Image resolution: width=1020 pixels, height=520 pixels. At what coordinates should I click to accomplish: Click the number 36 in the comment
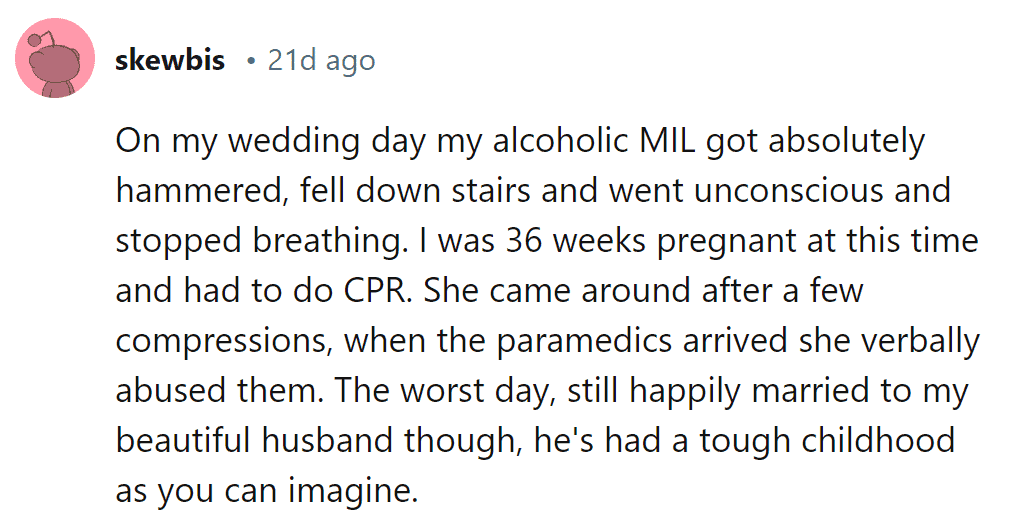pyautogui.click(x=524, y=241)
